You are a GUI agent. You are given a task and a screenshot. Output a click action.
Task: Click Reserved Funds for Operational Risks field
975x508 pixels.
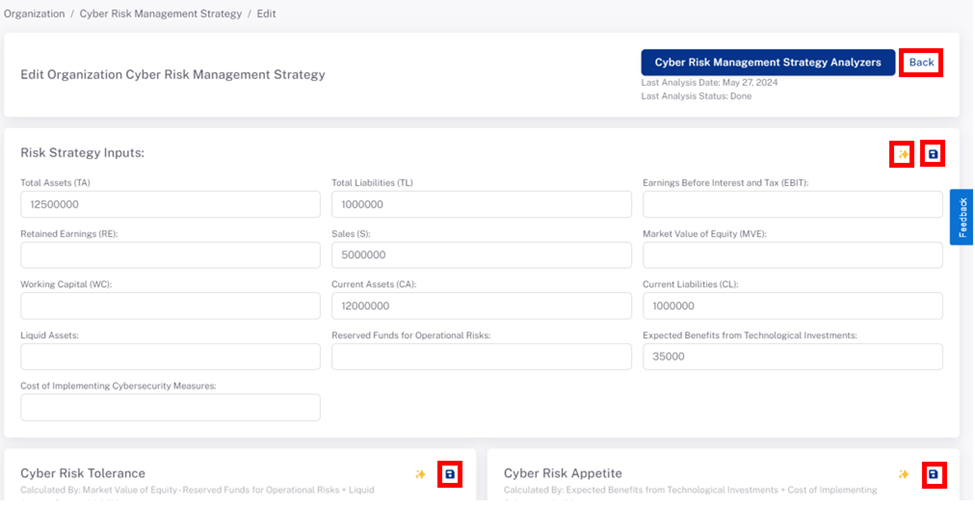(x=481, y=357)
